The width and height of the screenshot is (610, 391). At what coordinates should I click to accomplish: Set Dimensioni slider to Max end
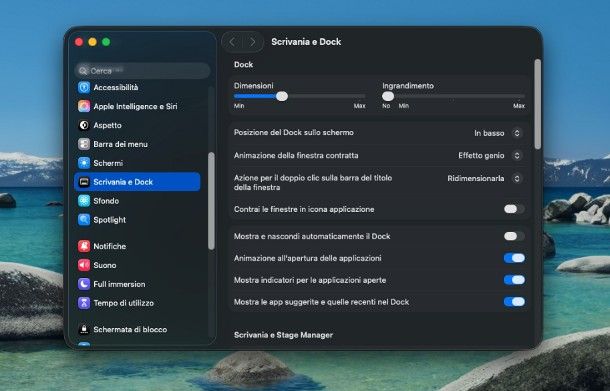coord(364,96)
